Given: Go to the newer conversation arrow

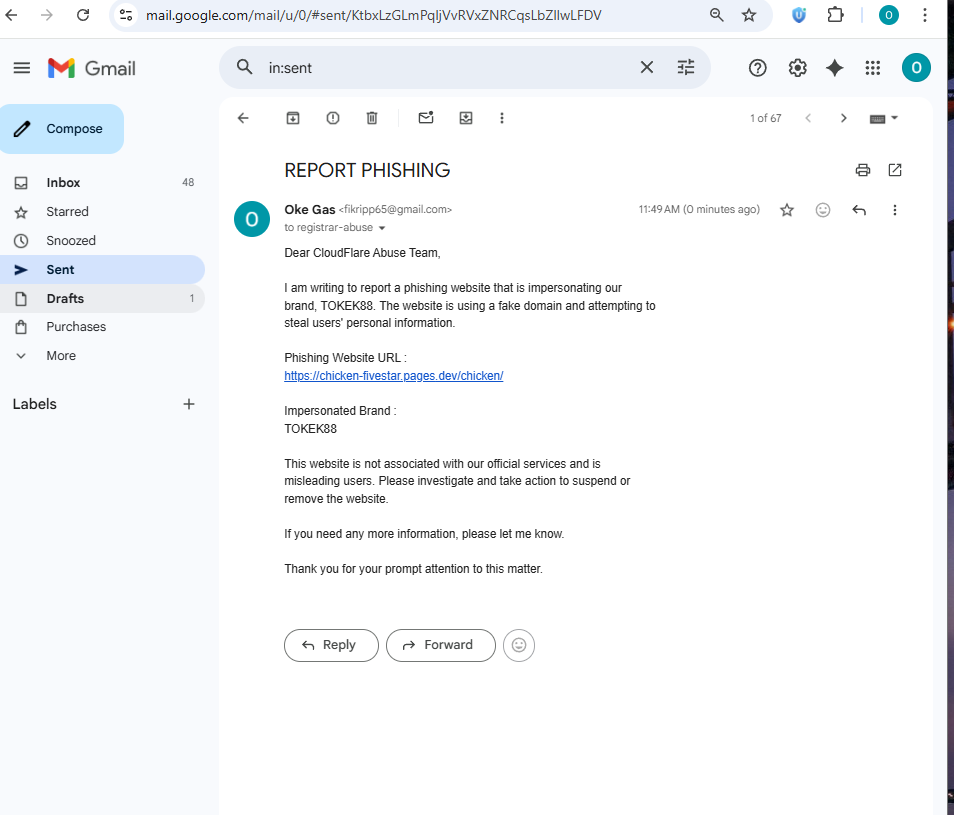Looking at the screenshot, I should tap(808, 118).
